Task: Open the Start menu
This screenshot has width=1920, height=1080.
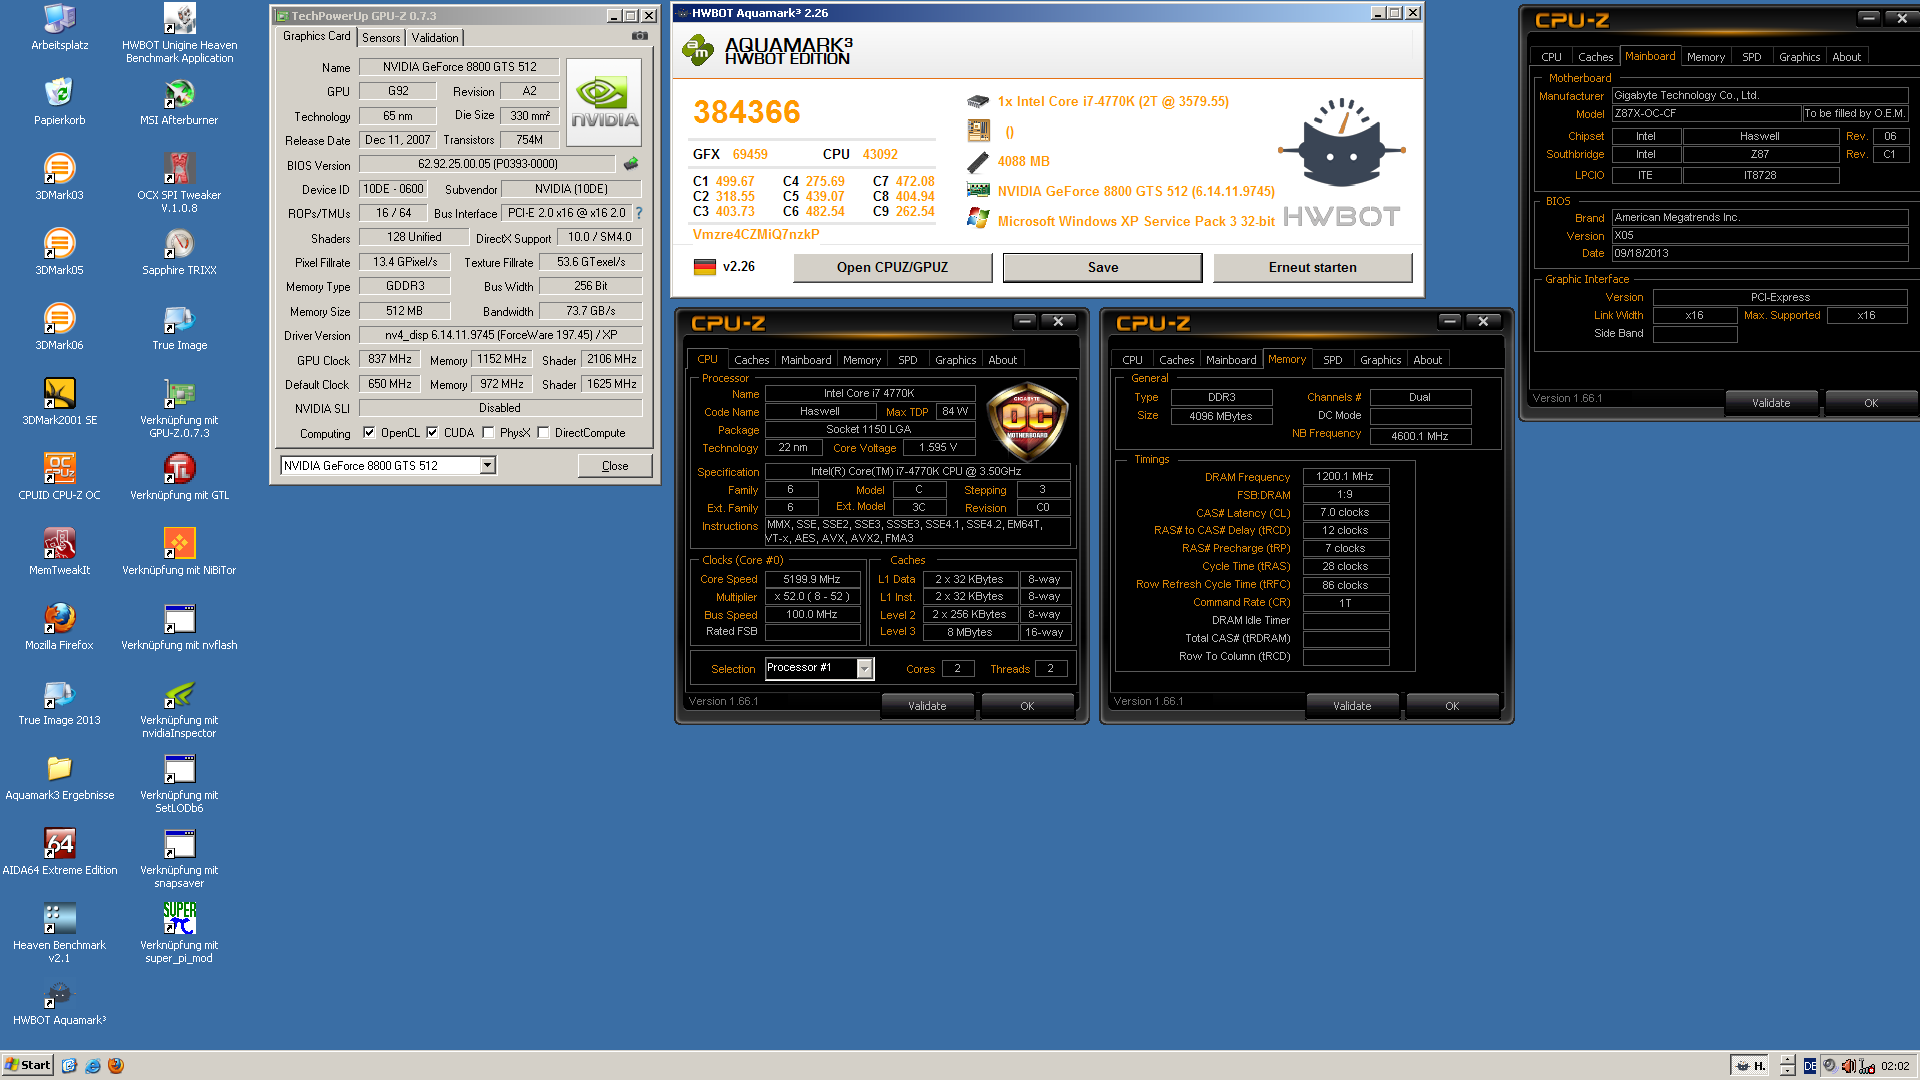Action: (x=27, y=1065)
